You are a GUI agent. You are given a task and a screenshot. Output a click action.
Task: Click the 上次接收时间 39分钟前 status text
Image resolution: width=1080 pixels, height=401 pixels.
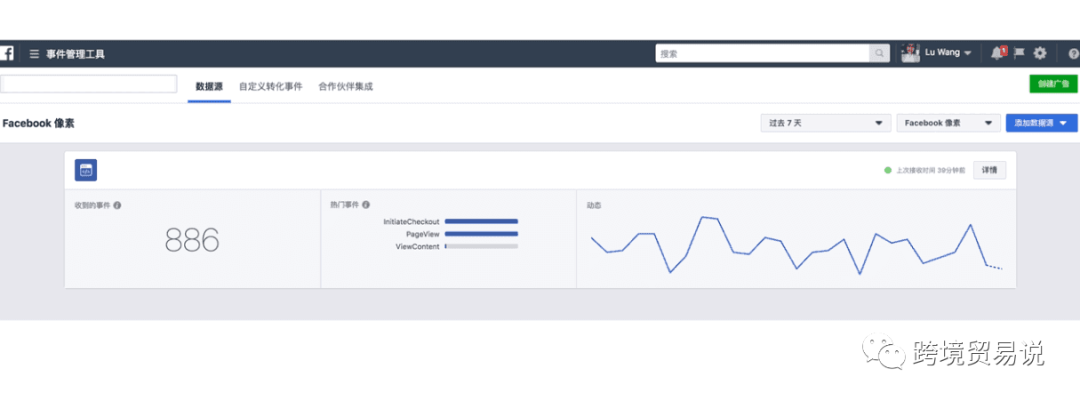coord(931,170)
